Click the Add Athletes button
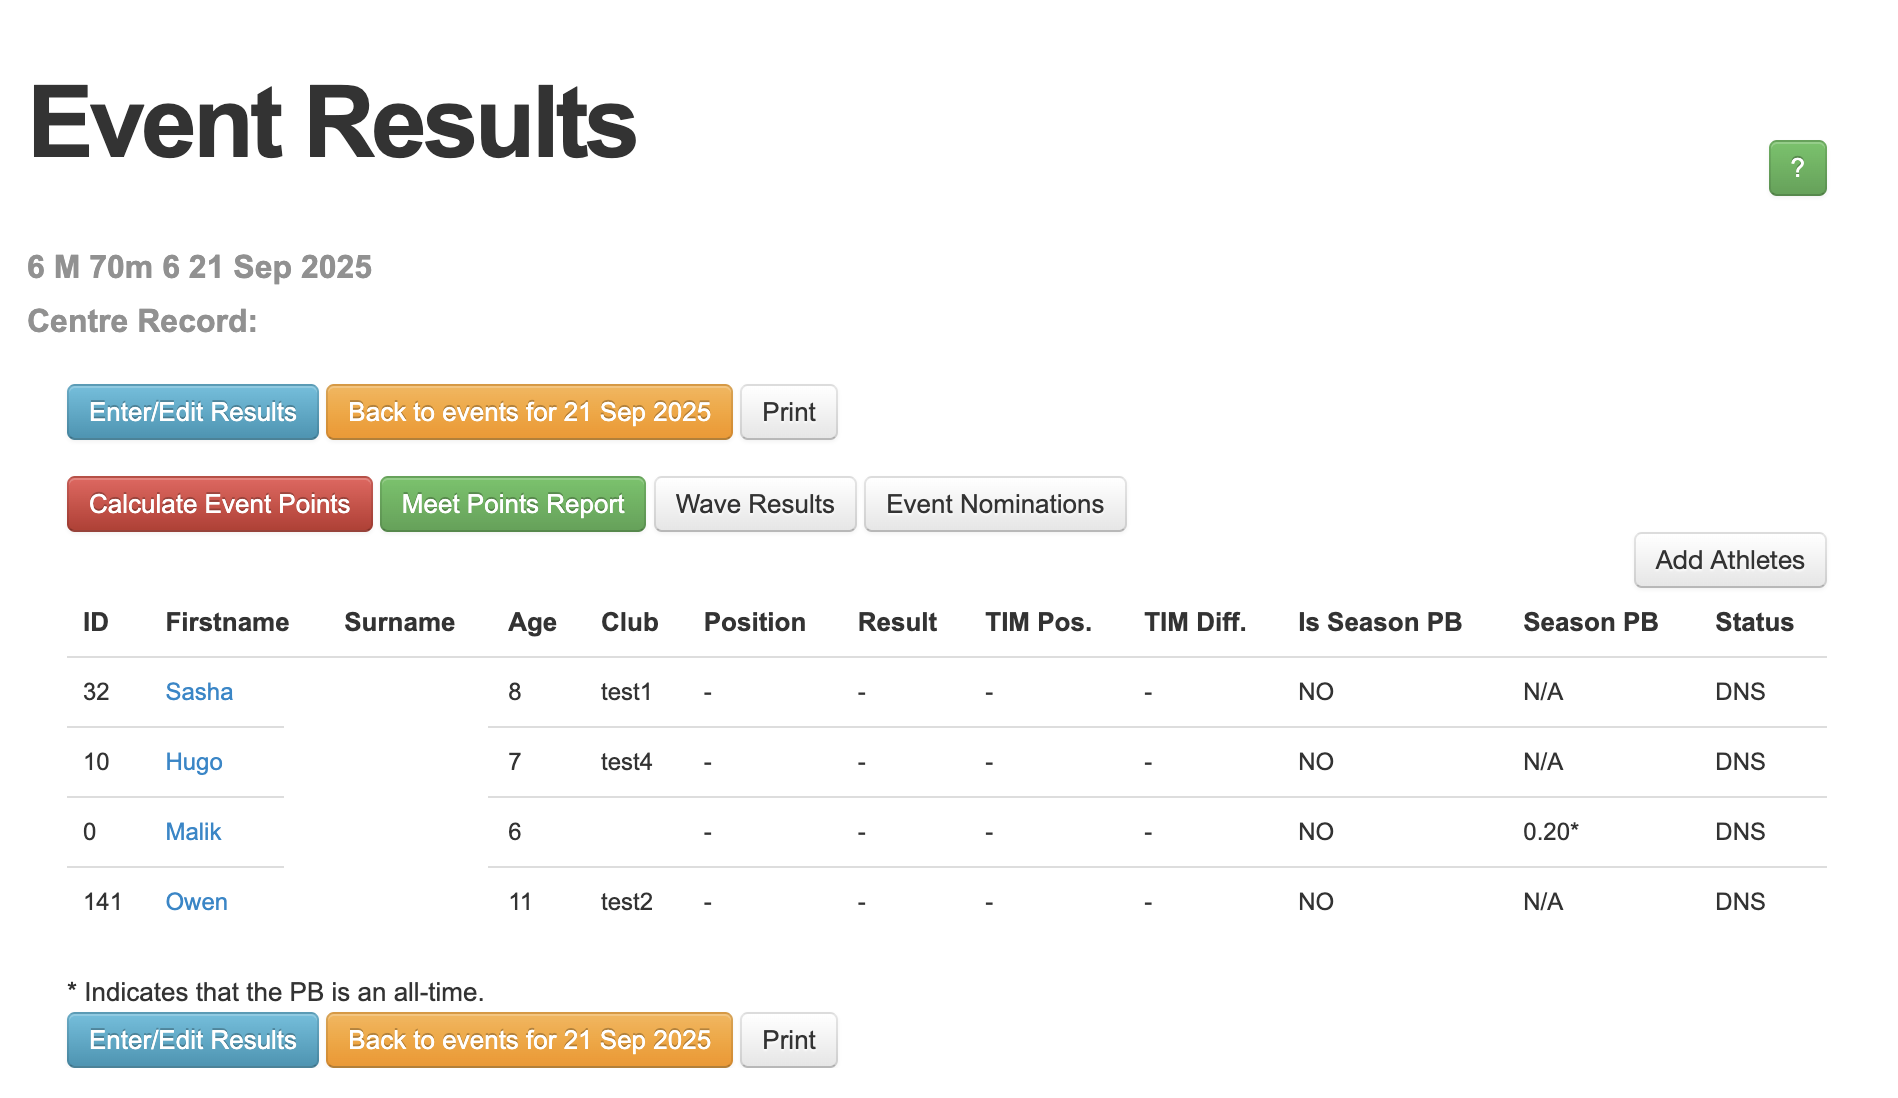Viewport: 1898px width, 1098px height. pos(1730,560)
